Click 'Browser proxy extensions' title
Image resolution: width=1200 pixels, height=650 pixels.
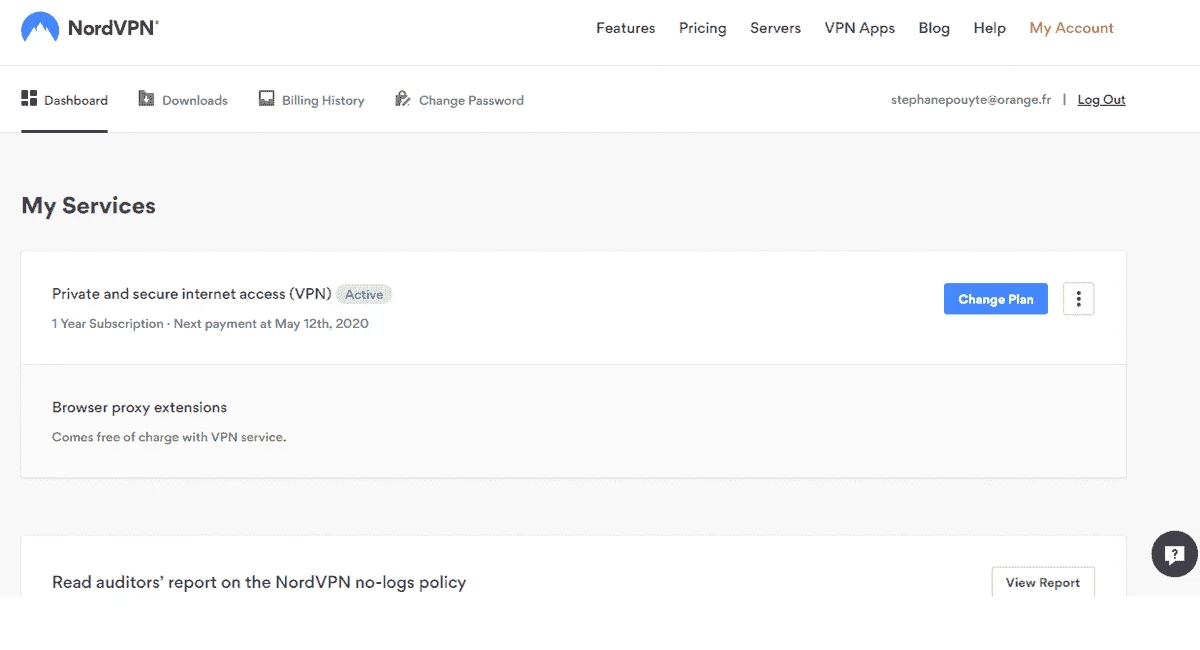point(139,407)
